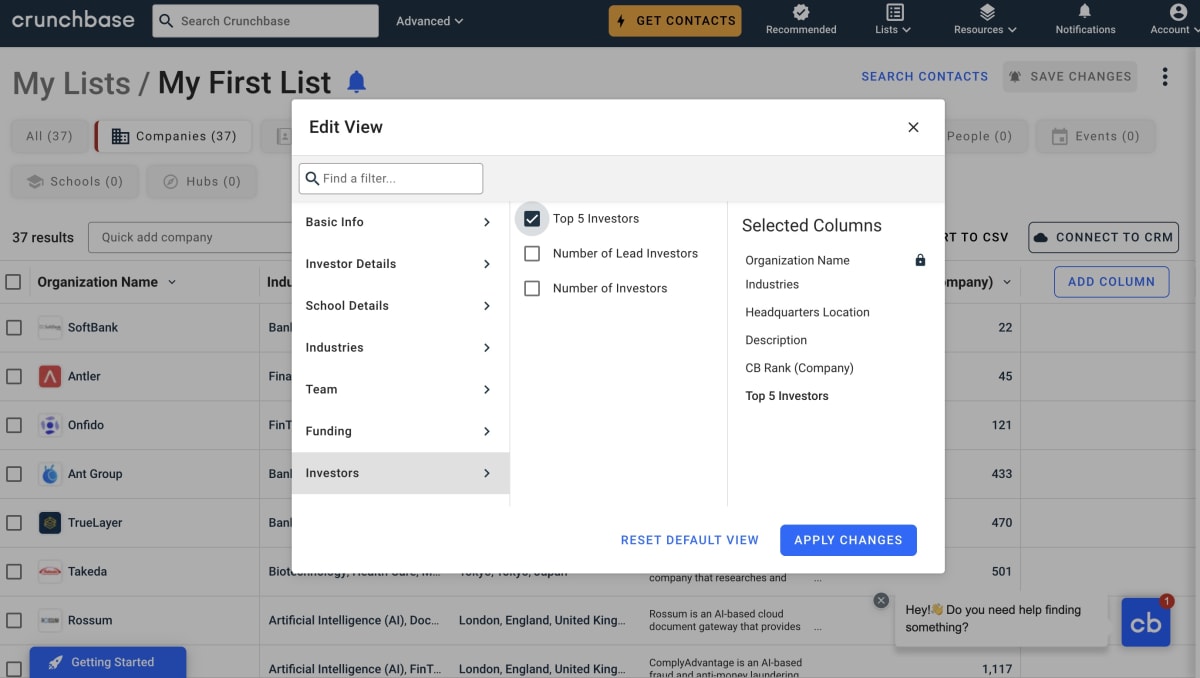Select the Onfido row checkbox
1200x678 pixels.
(x=14, y=425)
